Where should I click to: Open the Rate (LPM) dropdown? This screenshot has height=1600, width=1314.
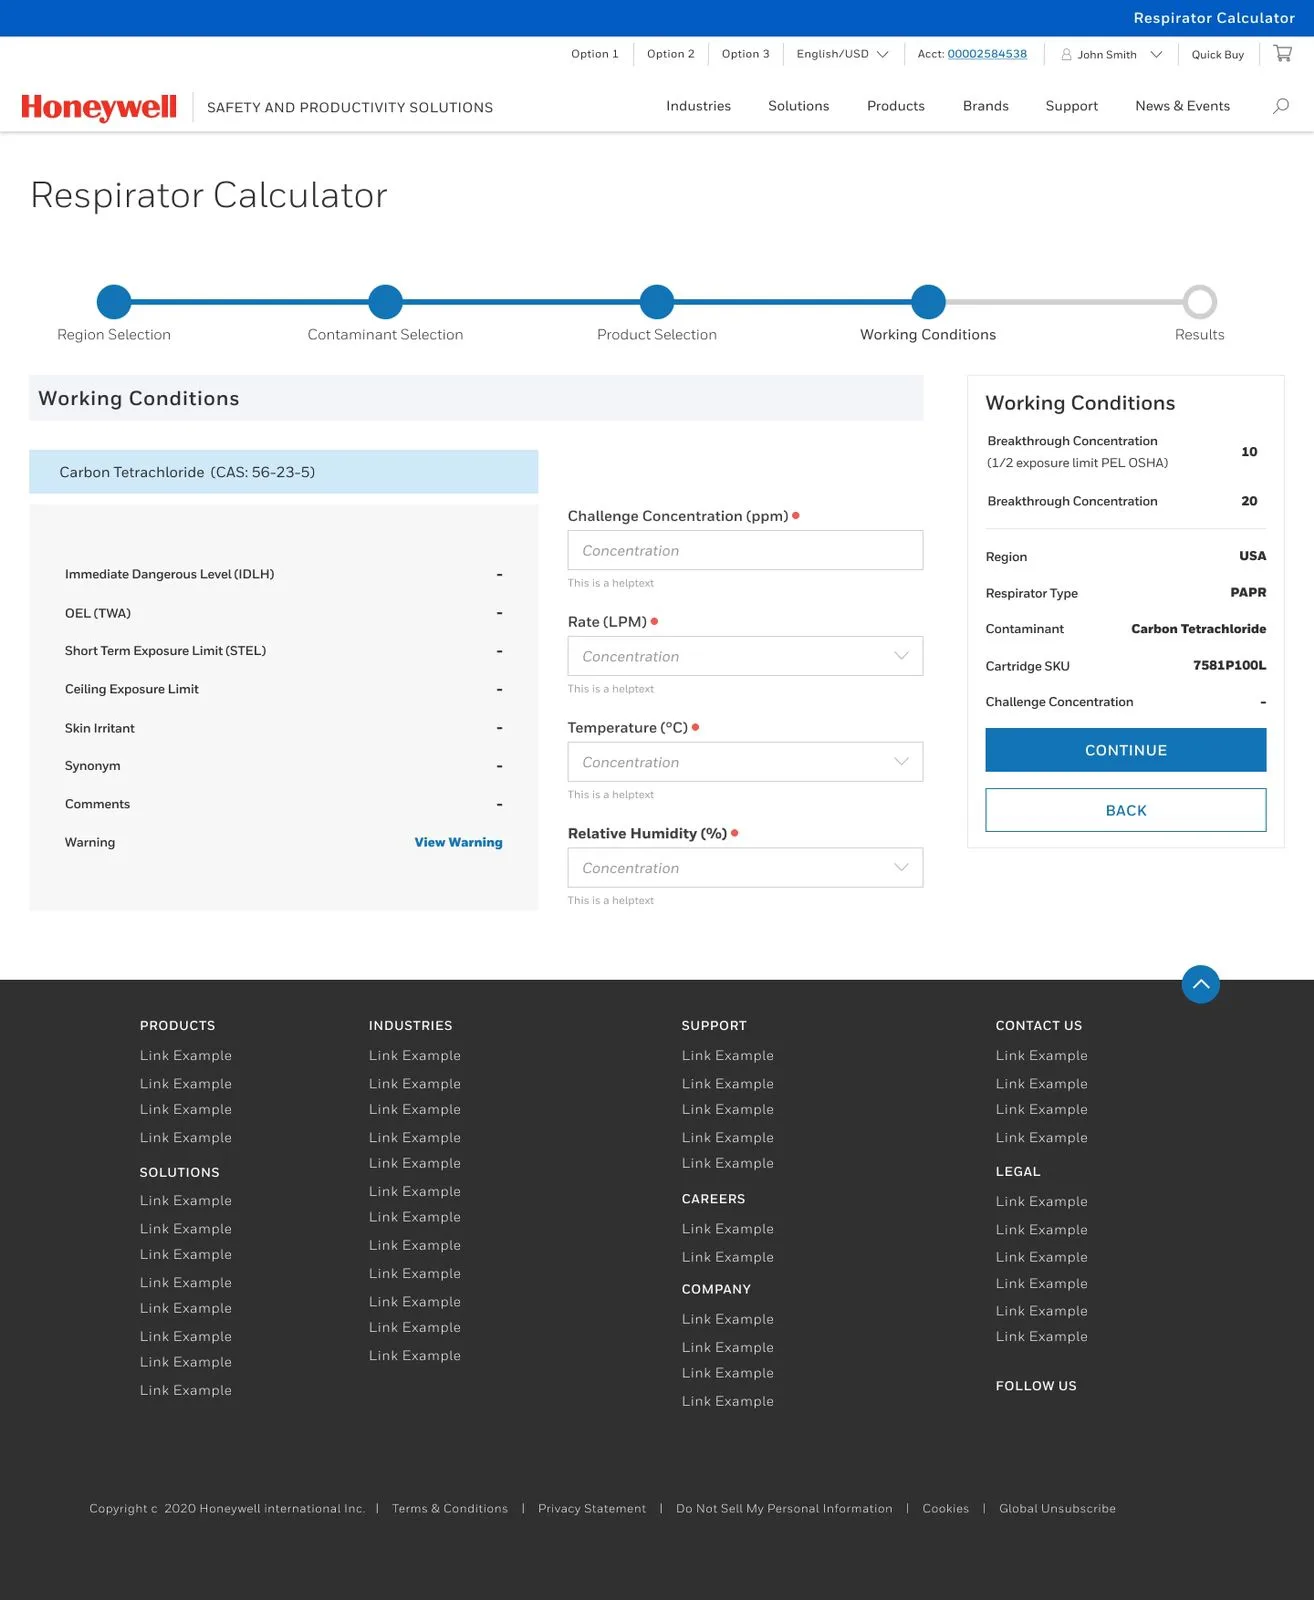745,656
